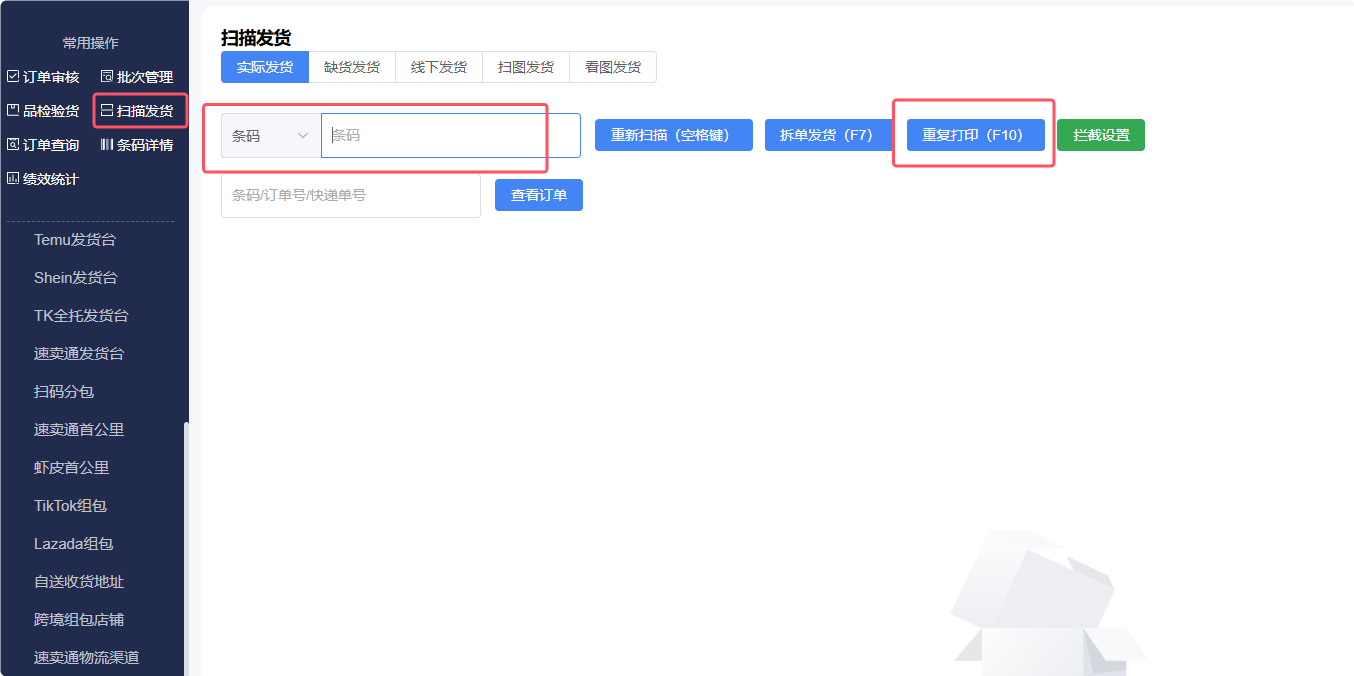
Task: Switch to the 缺货发货 tab
Action: (x=352, y=67)
